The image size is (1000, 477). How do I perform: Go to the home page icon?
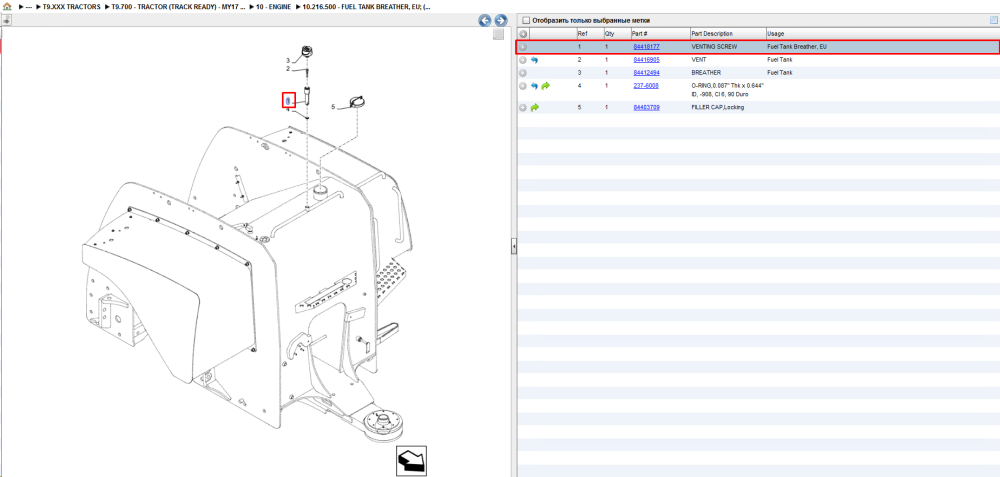pyautogui.click(x=7, y=6)
